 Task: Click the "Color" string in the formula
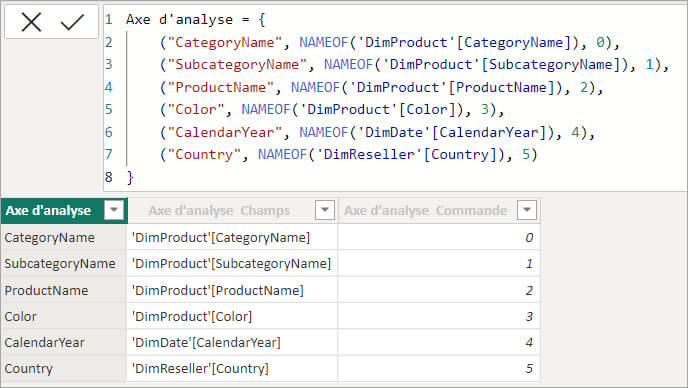196,109
